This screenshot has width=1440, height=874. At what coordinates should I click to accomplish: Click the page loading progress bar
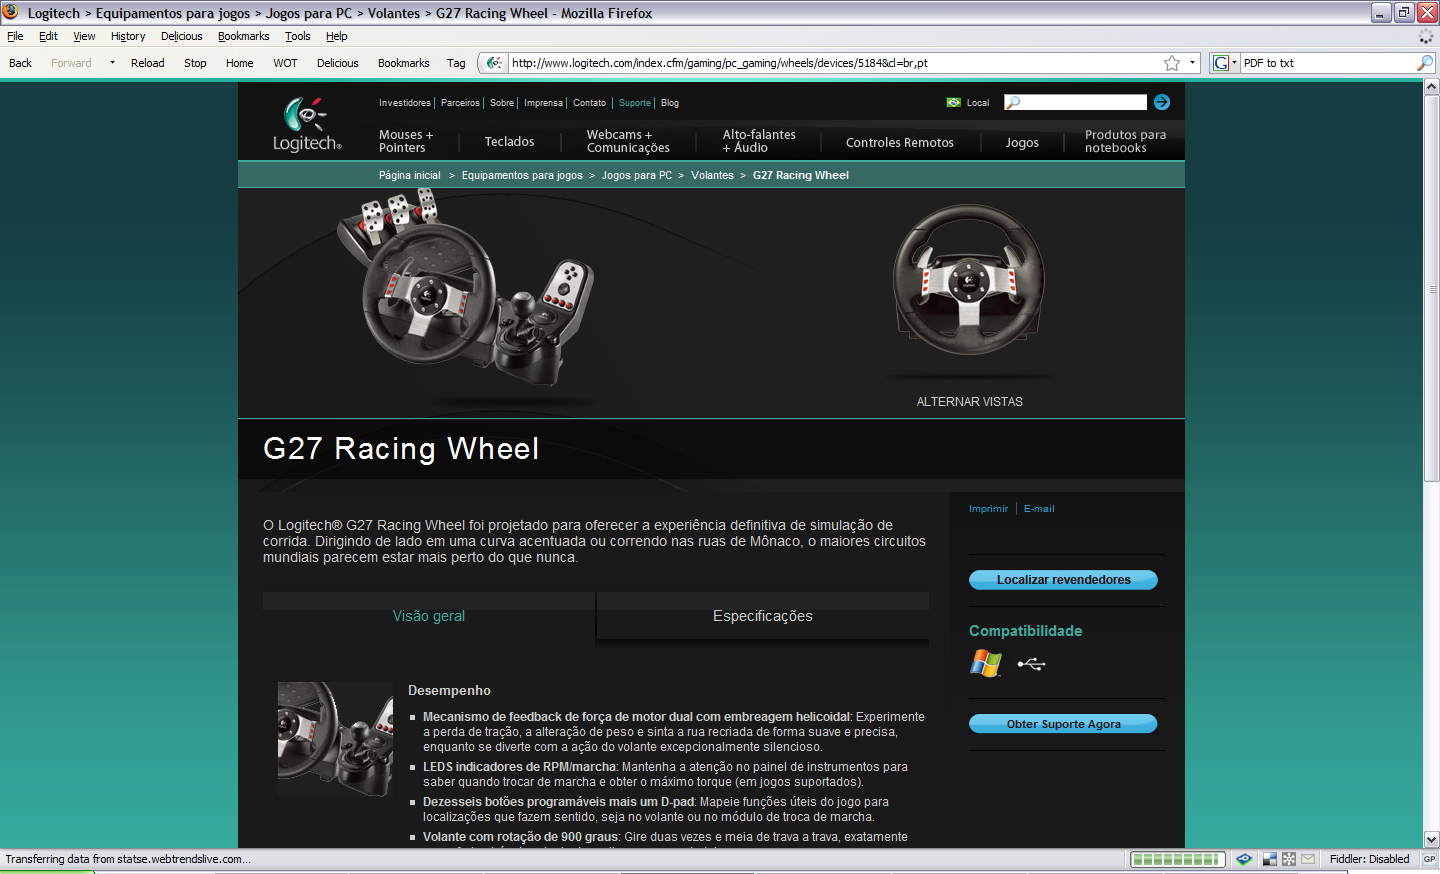tap(1177, 858)
